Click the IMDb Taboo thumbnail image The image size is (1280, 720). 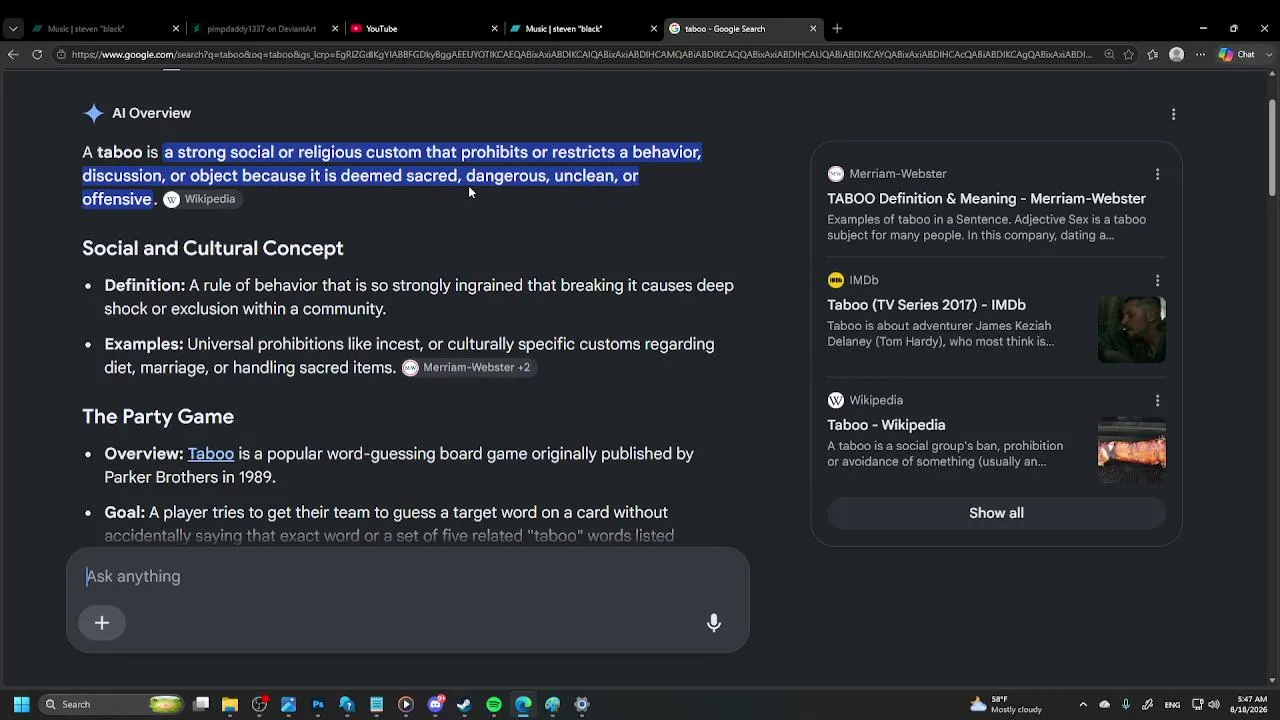click(1132, 329)
